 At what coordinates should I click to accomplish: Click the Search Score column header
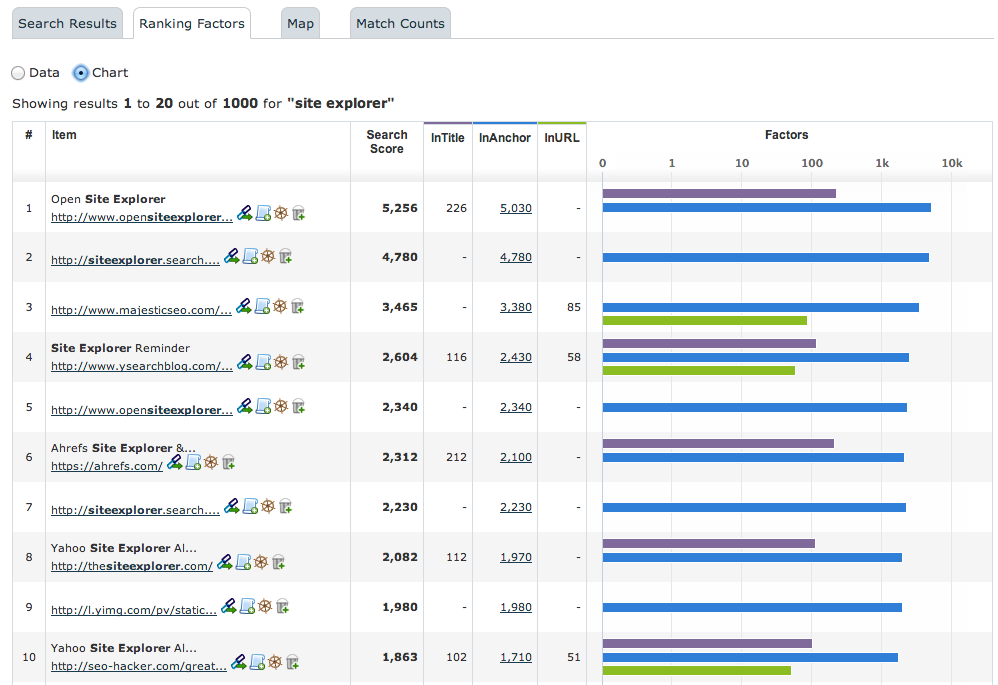click(x=386, y=142)
